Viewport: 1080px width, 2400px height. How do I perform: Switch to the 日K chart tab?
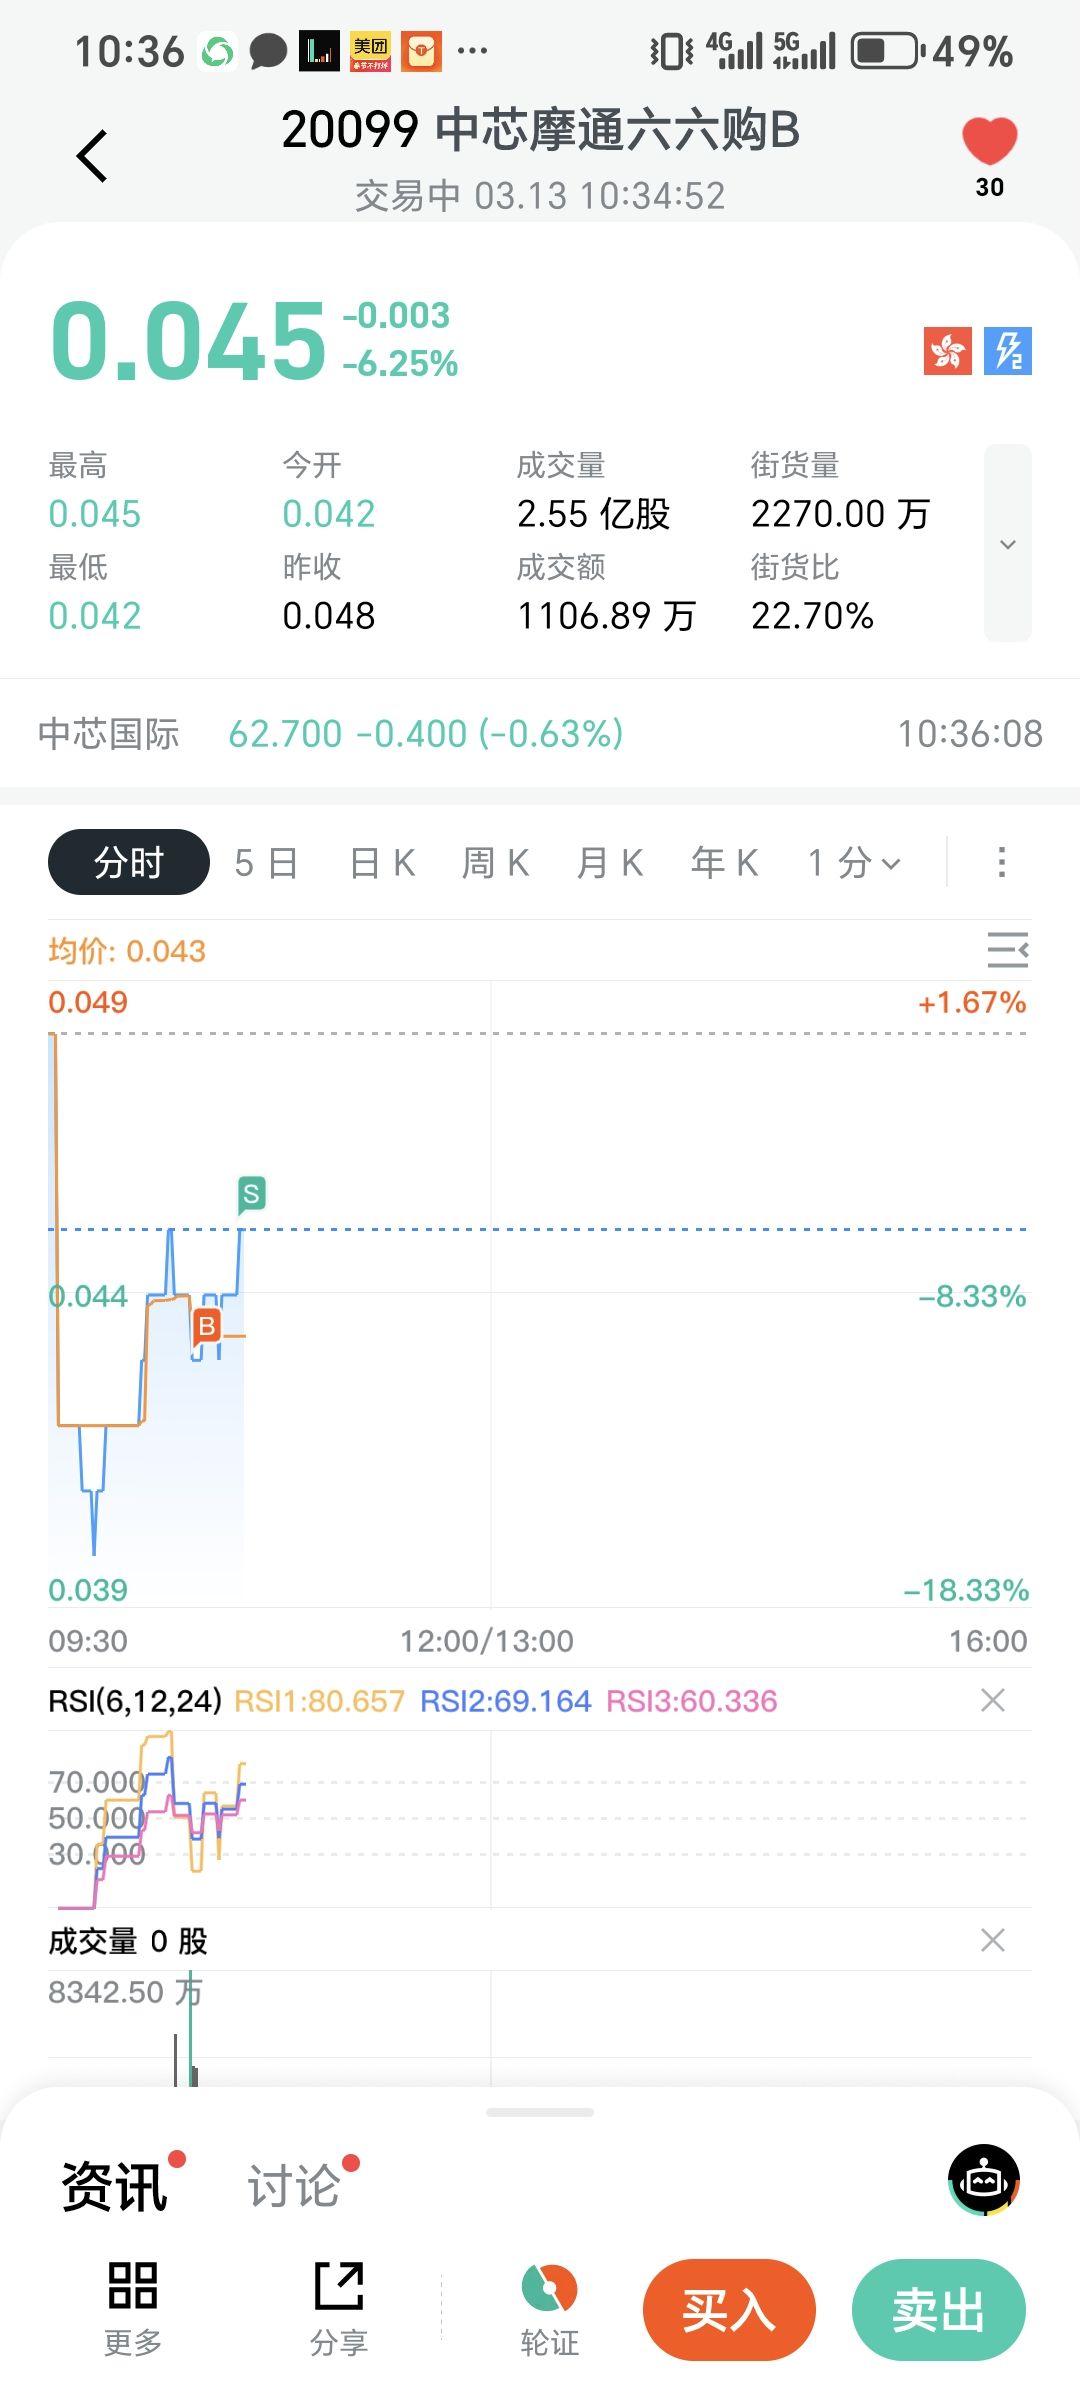click(382, 862)
